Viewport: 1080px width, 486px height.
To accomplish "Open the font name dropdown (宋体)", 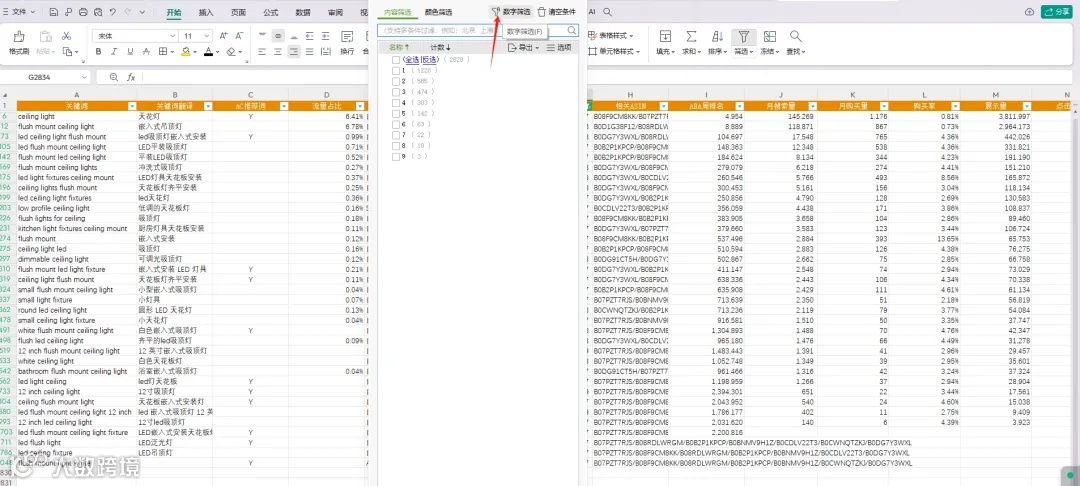I will click(172, 36).
